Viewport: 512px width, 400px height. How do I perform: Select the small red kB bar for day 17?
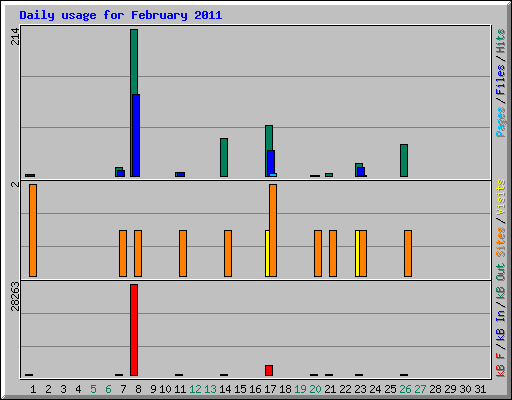269,370
